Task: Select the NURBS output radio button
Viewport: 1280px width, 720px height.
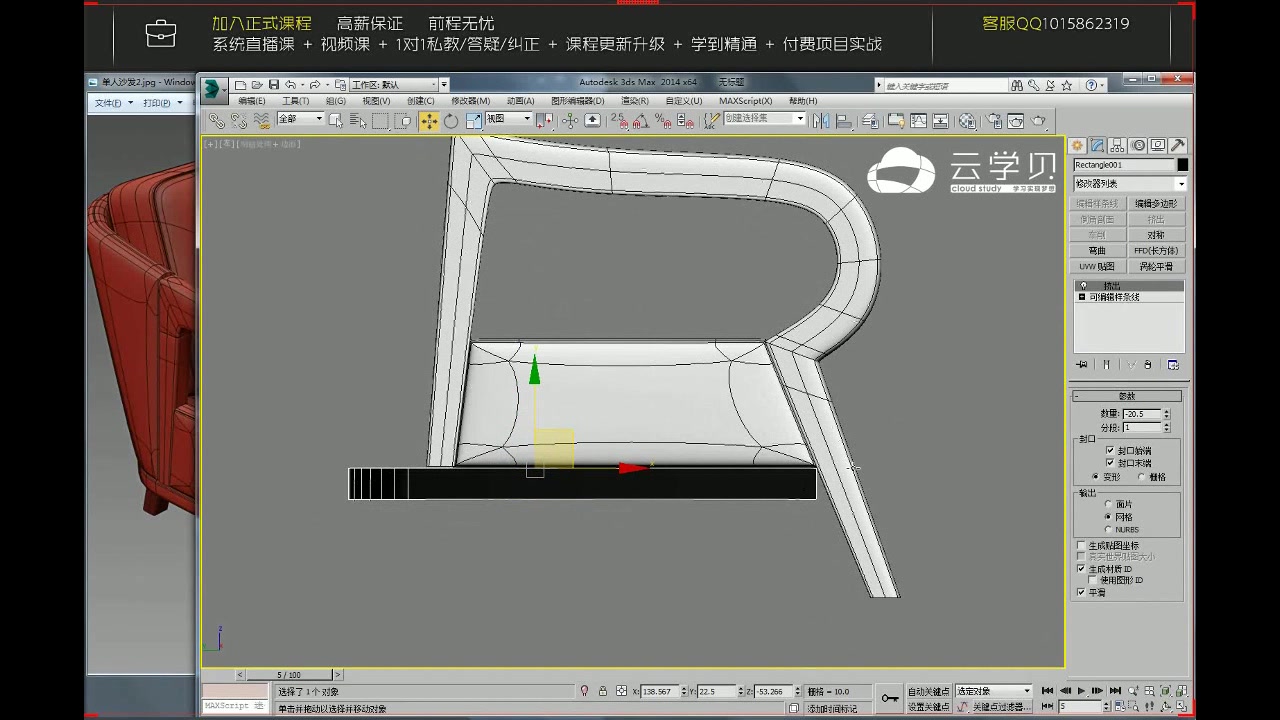Action: (1108, 529)
